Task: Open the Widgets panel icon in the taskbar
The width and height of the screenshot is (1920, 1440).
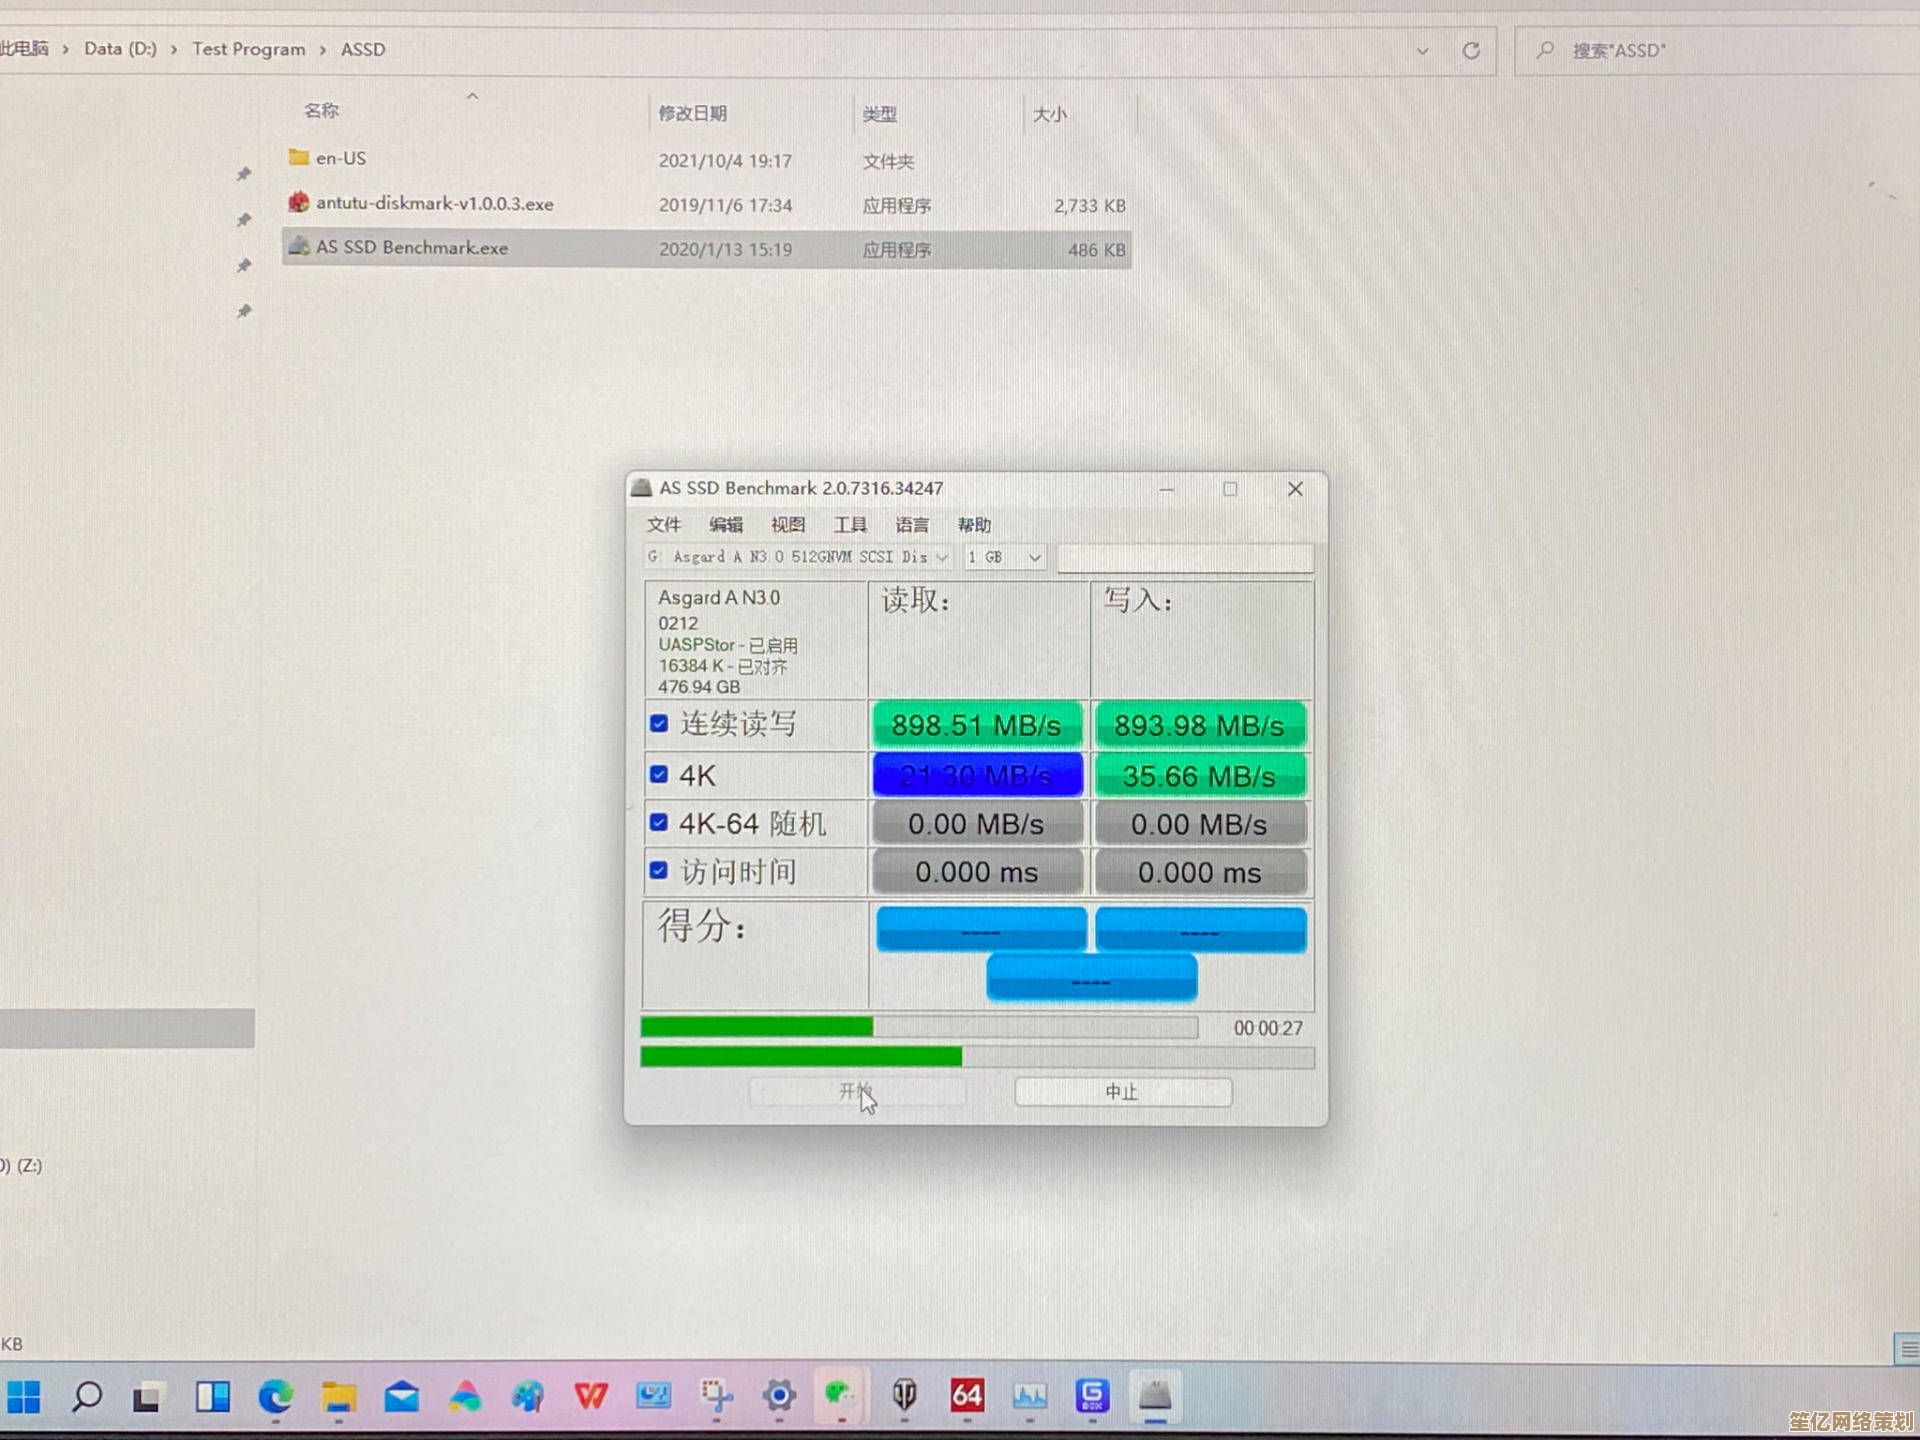Action: [213, 1396]
